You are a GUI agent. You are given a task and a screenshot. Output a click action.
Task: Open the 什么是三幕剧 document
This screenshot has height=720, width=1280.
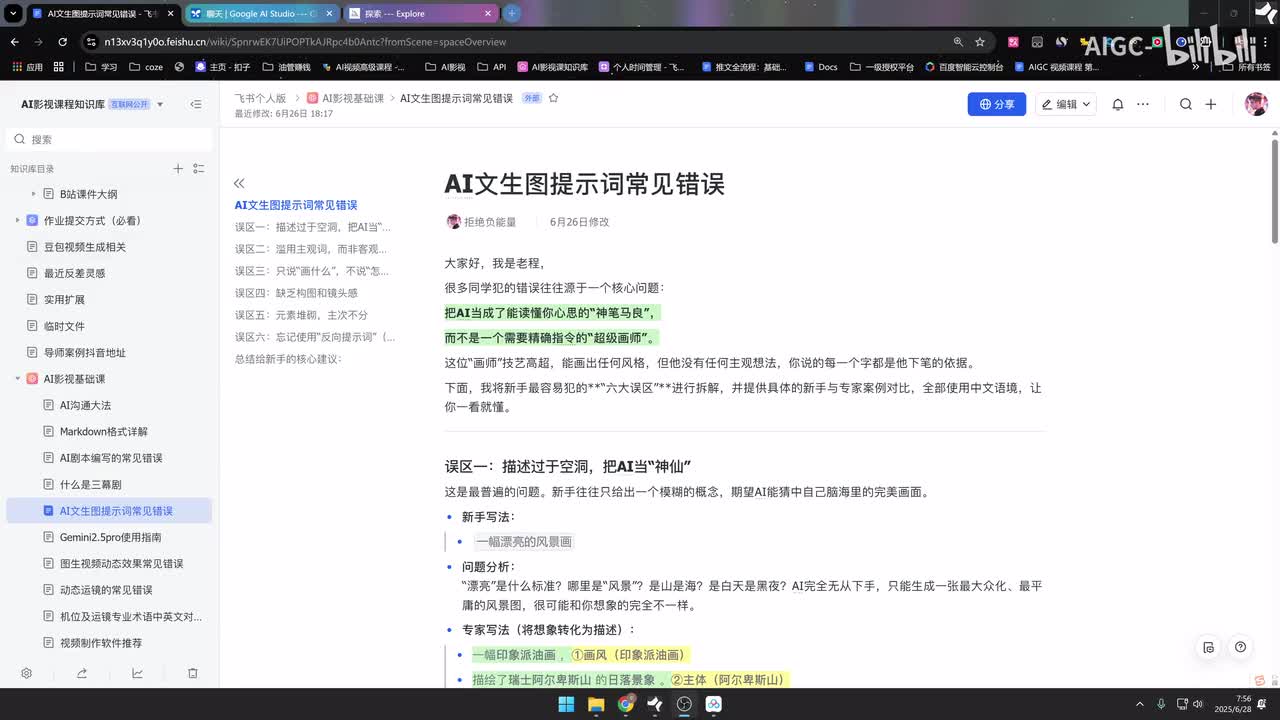pyautogui.click(x=90, y=484)
